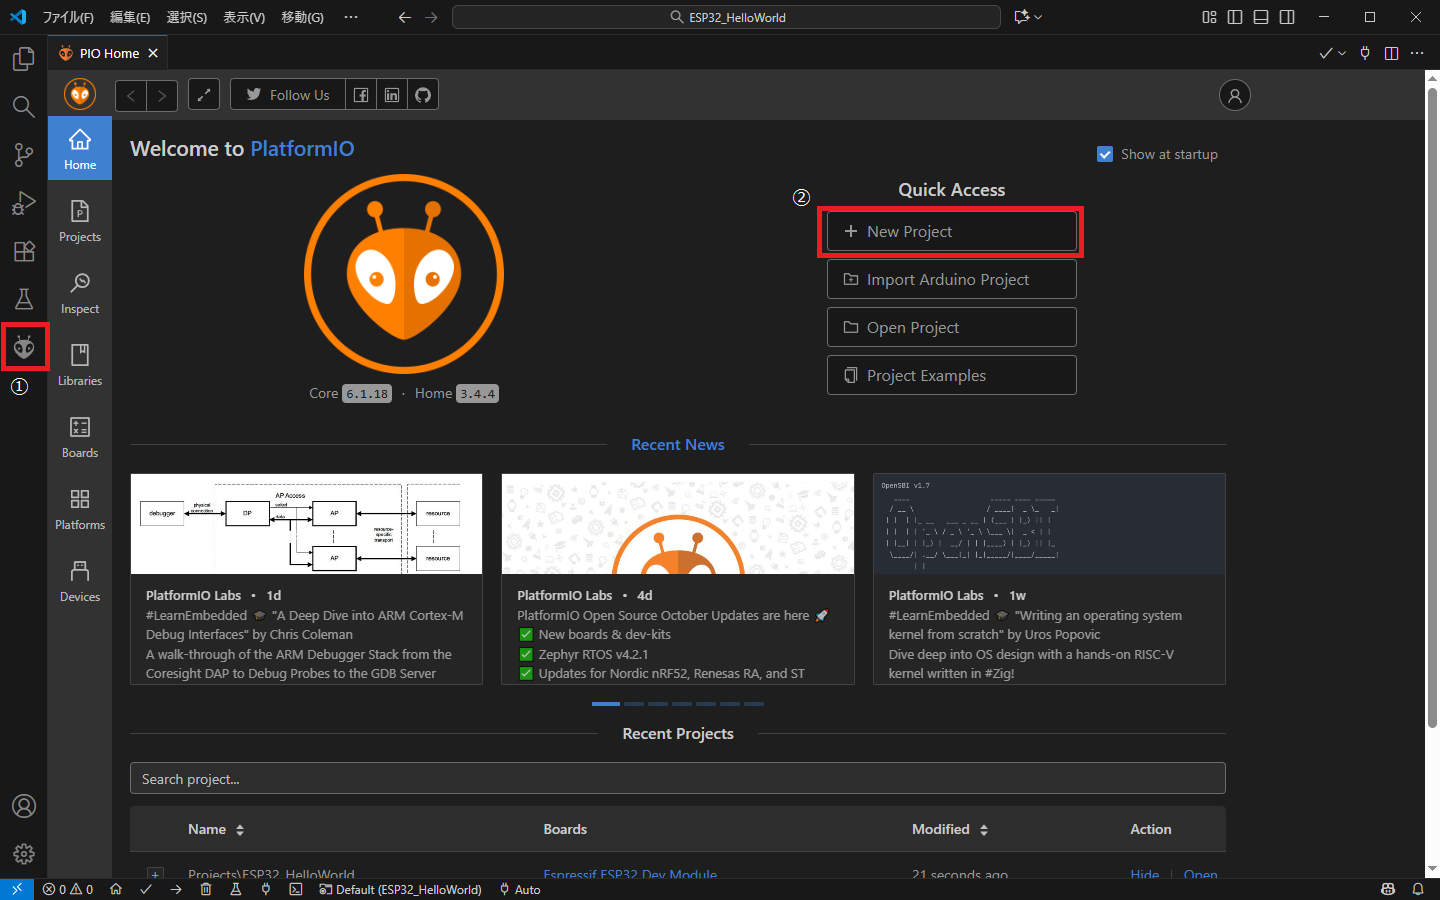Click the Project Examples button
Viewport: 1440px width, 900px height.
click(951, 375)
